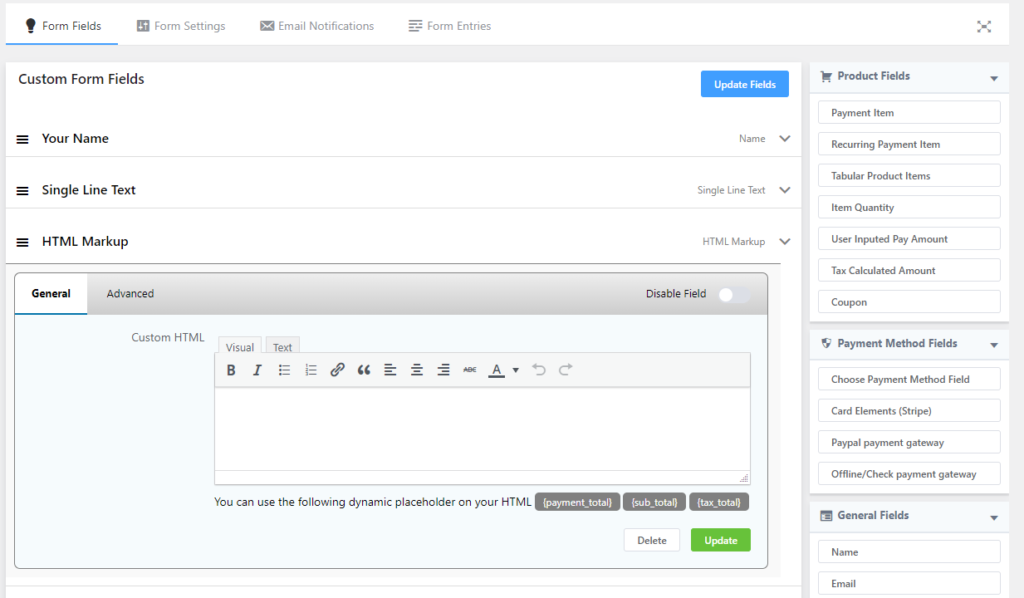The height and width of the screenshot is (598, 1024).
Task: Click the fullscreen expand icon
Action: click(984, 26)
